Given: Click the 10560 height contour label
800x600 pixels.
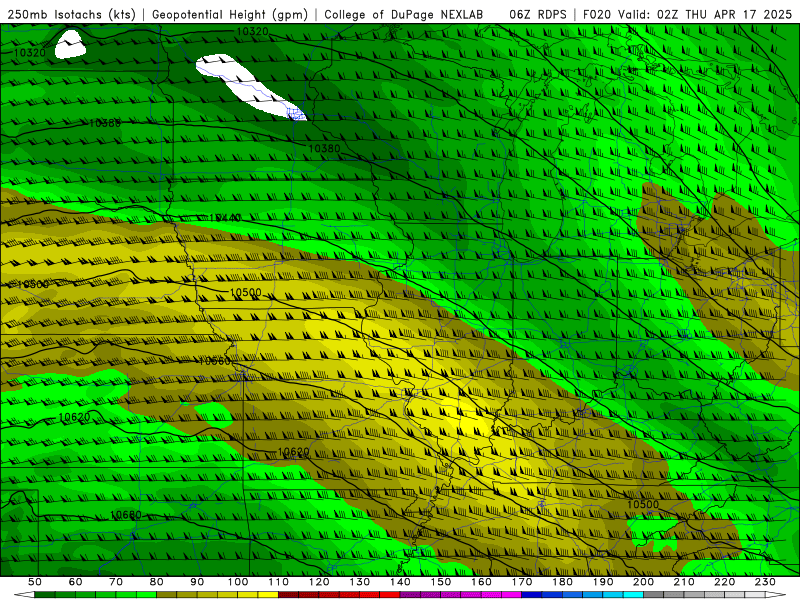Looking at the screenshot, I should 214,361.
